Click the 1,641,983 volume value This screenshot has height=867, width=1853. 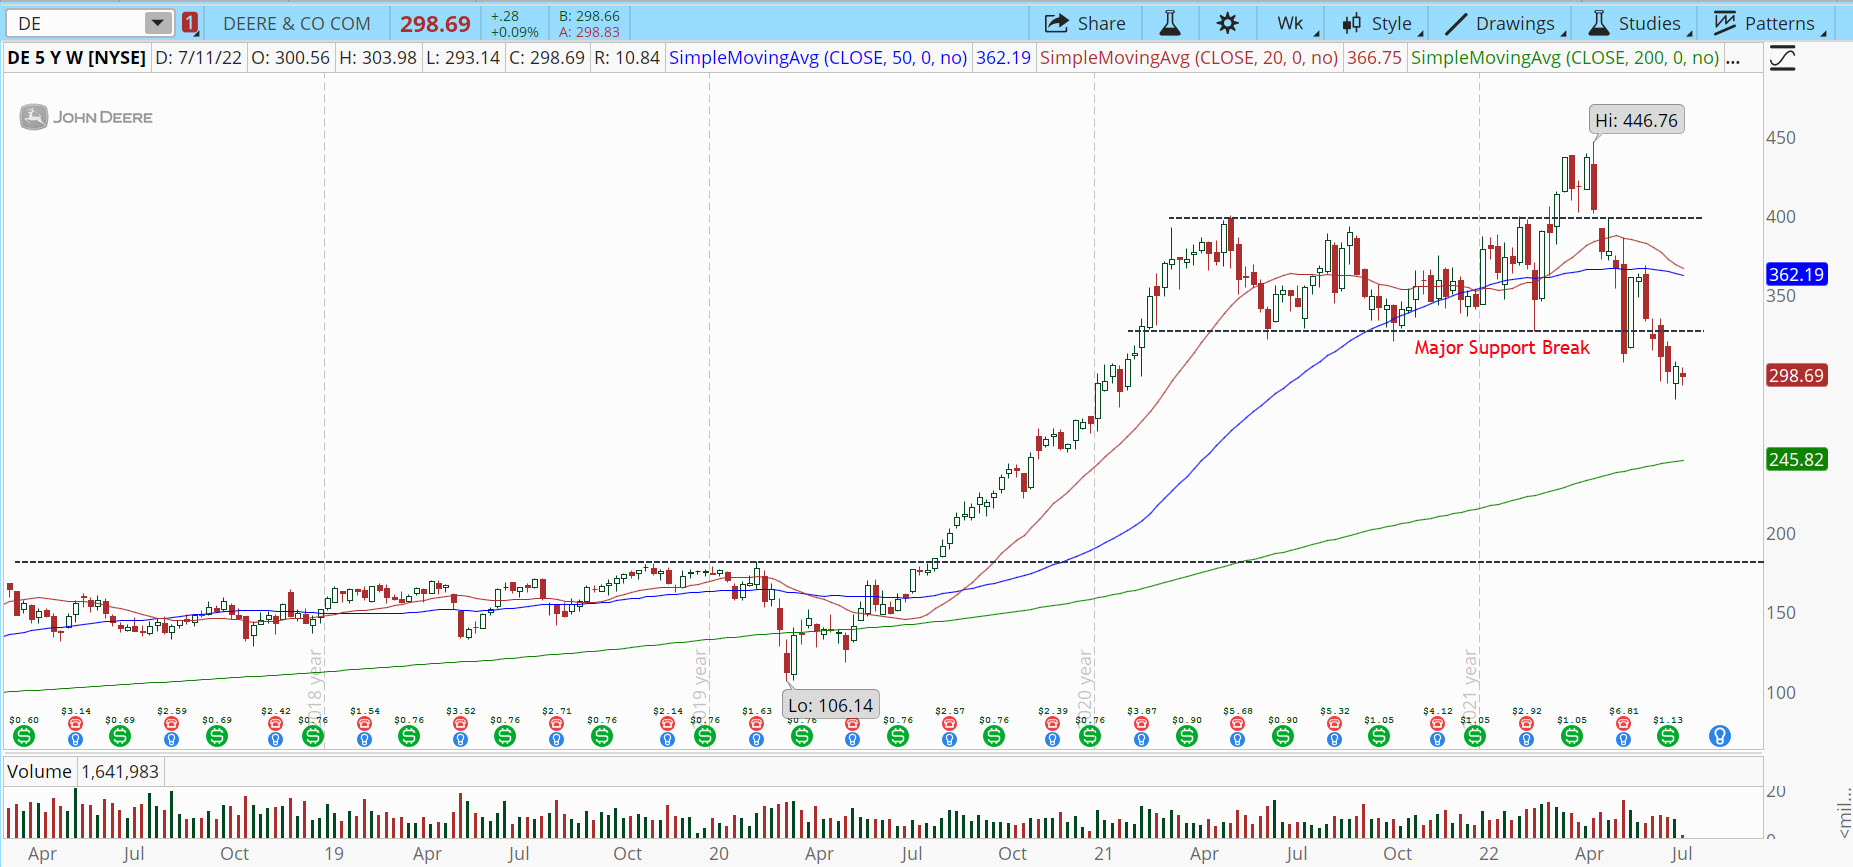tap(120, 772)
